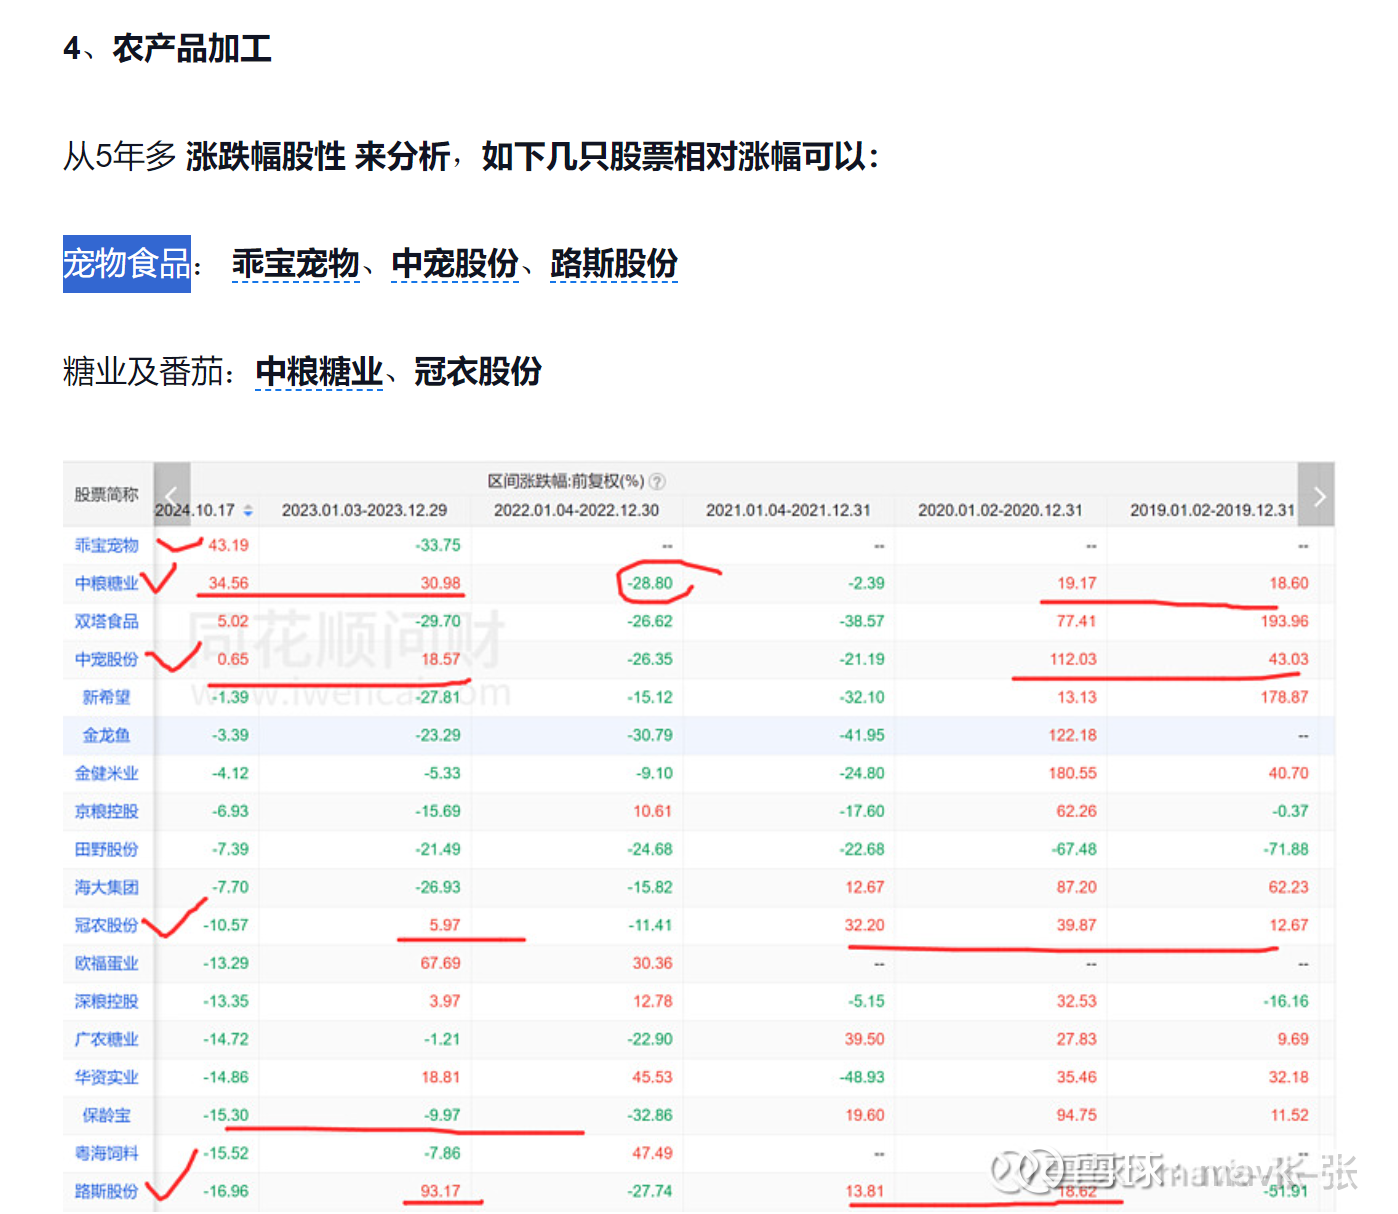Image resolution: width=1398 pixels, height=1214 pixels.
Task: Select the 中宠股份 stock name in table
Action: click(x=107, y=659)
